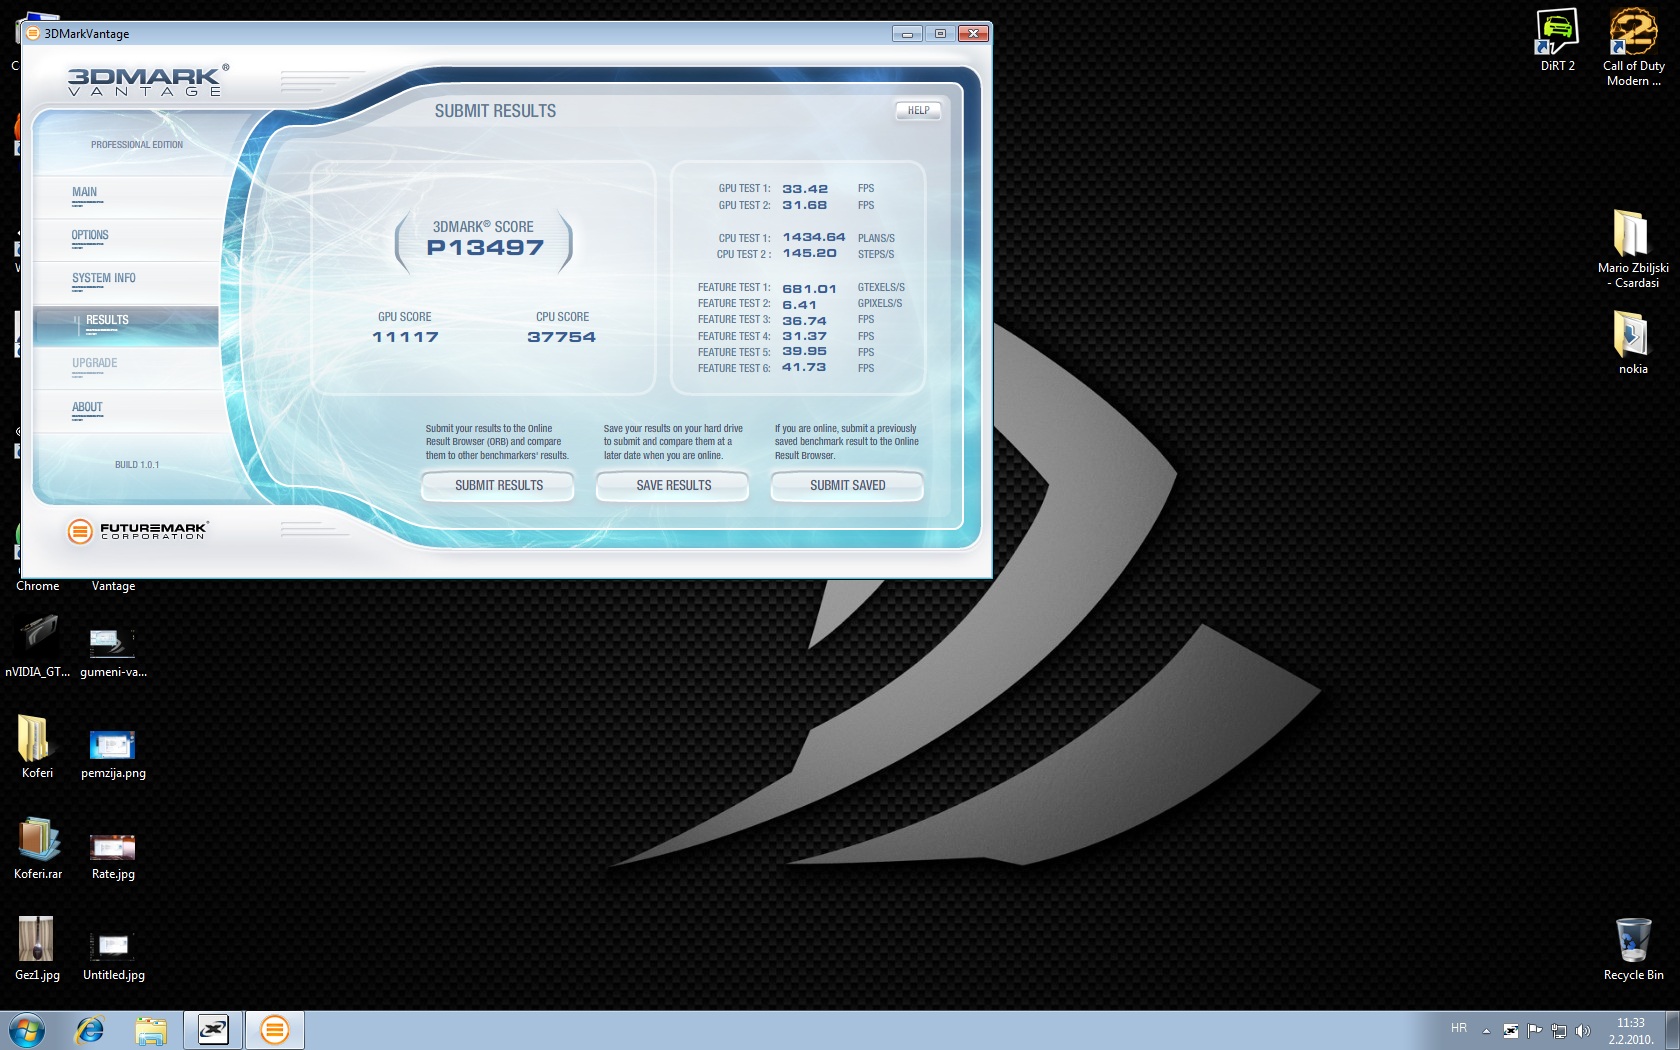The width and height of the screenshot is (1680, 1050).
Task: Open Windows Explorer from the taskbar
Action: coord(151,1030)
